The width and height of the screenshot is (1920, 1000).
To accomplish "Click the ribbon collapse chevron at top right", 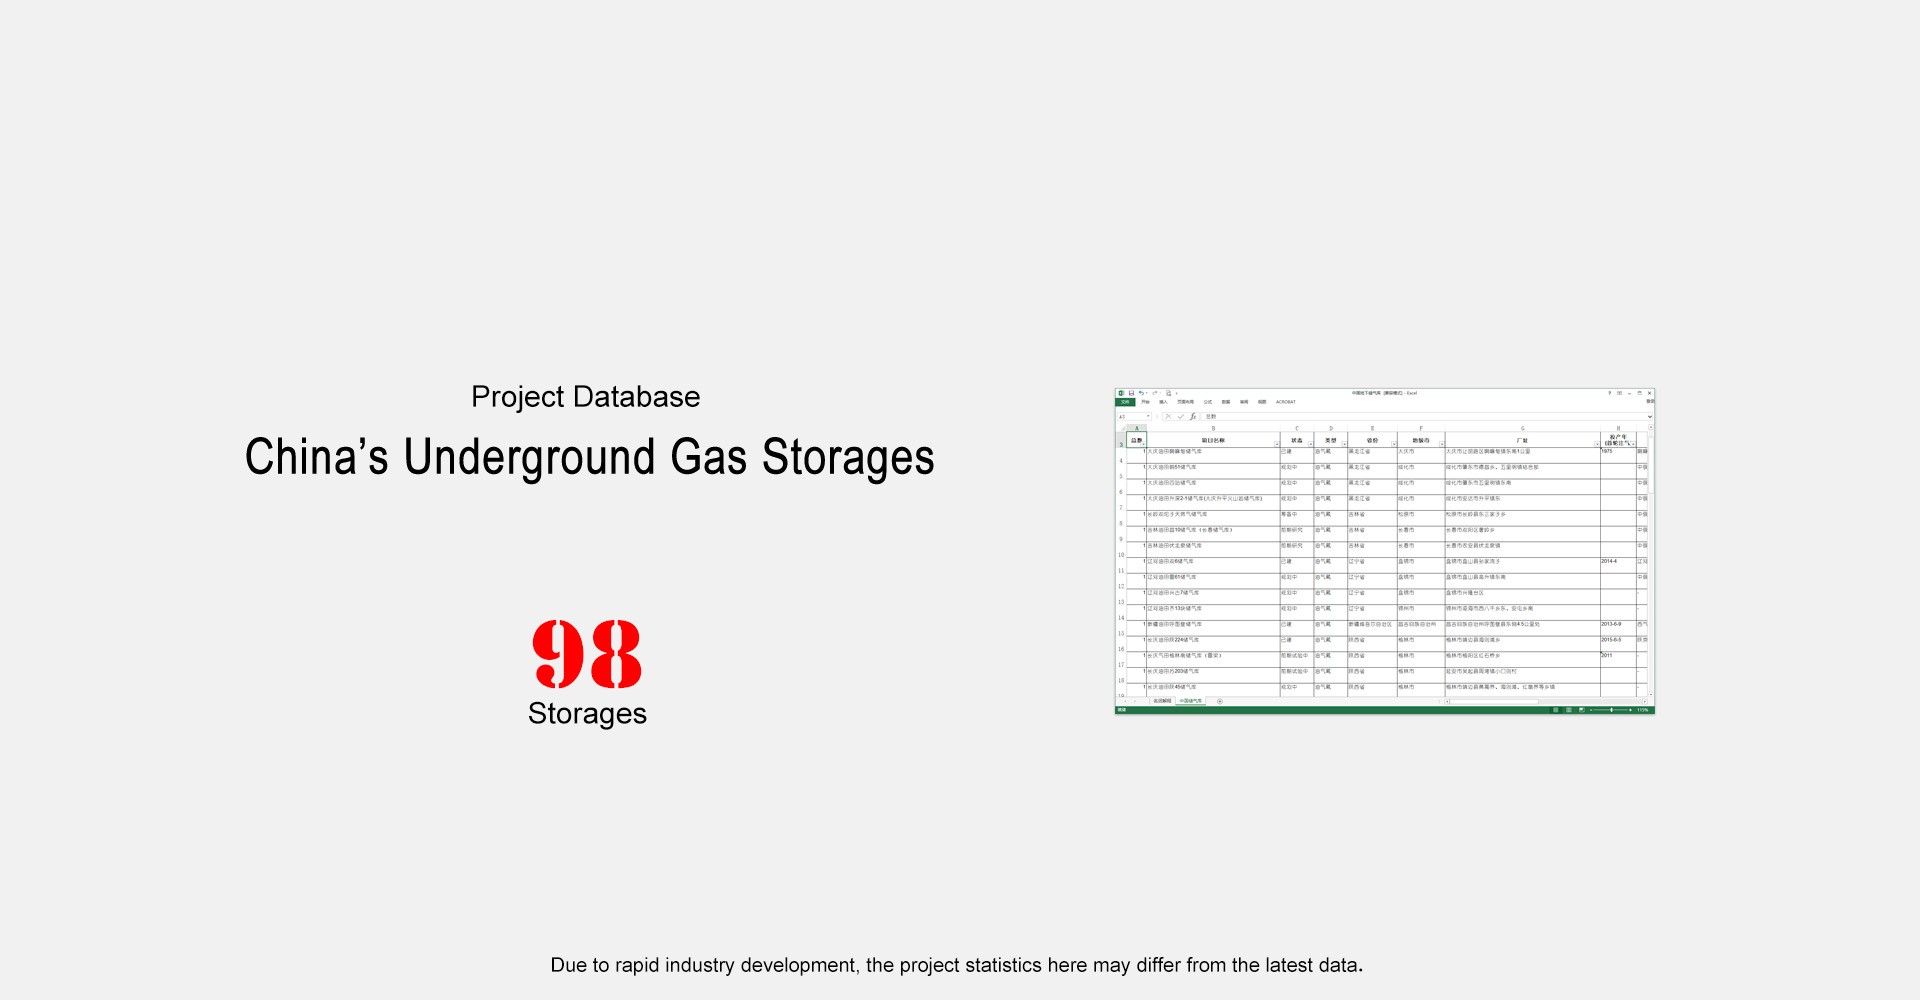I will 1648,417.
